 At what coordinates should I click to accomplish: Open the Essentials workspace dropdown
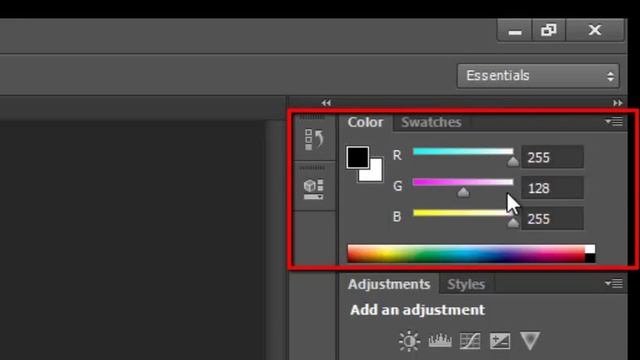coord(538,76)
